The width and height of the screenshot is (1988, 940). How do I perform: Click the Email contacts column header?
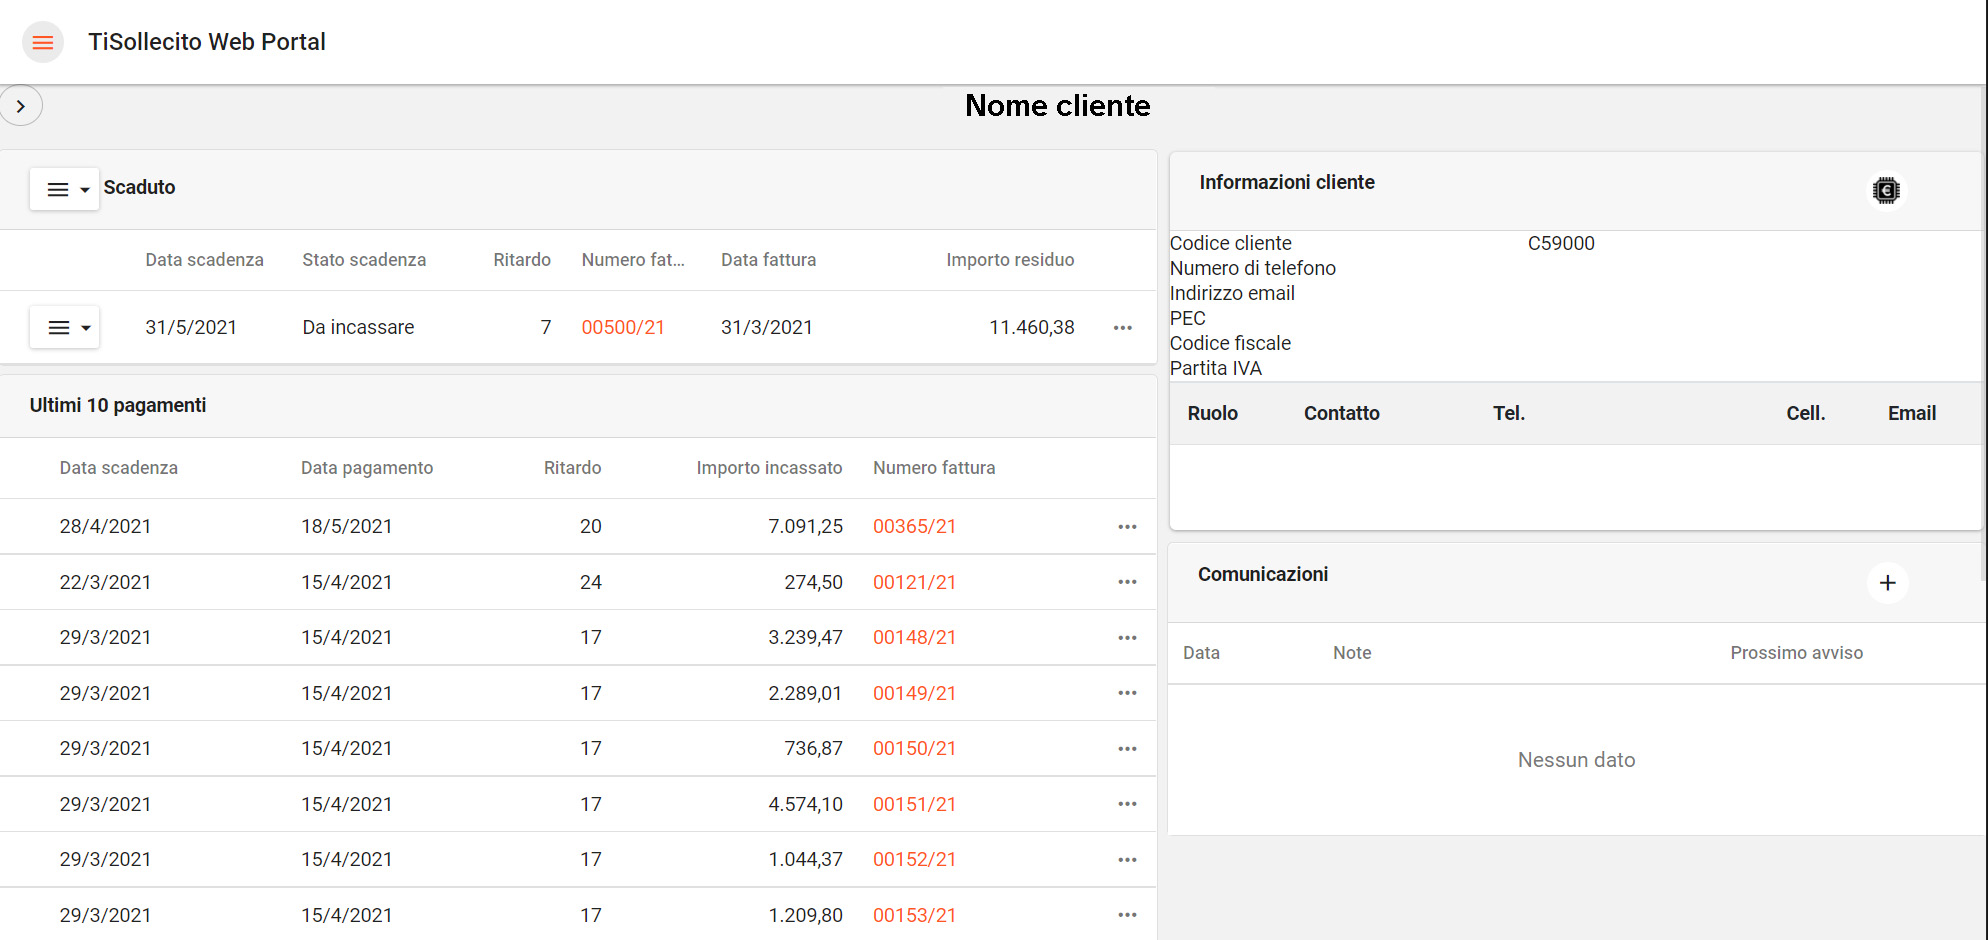(x=1911, y=413)
